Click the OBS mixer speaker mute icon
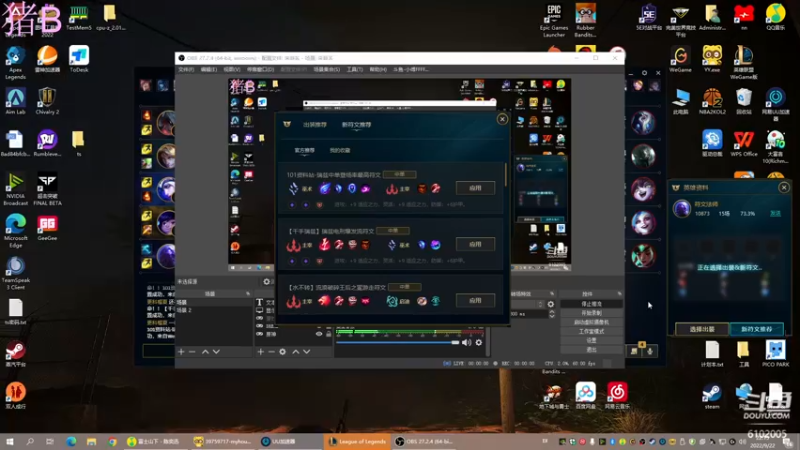Viewport: 800px width, 450px height. pyautogui.click(x=466, y=342)
